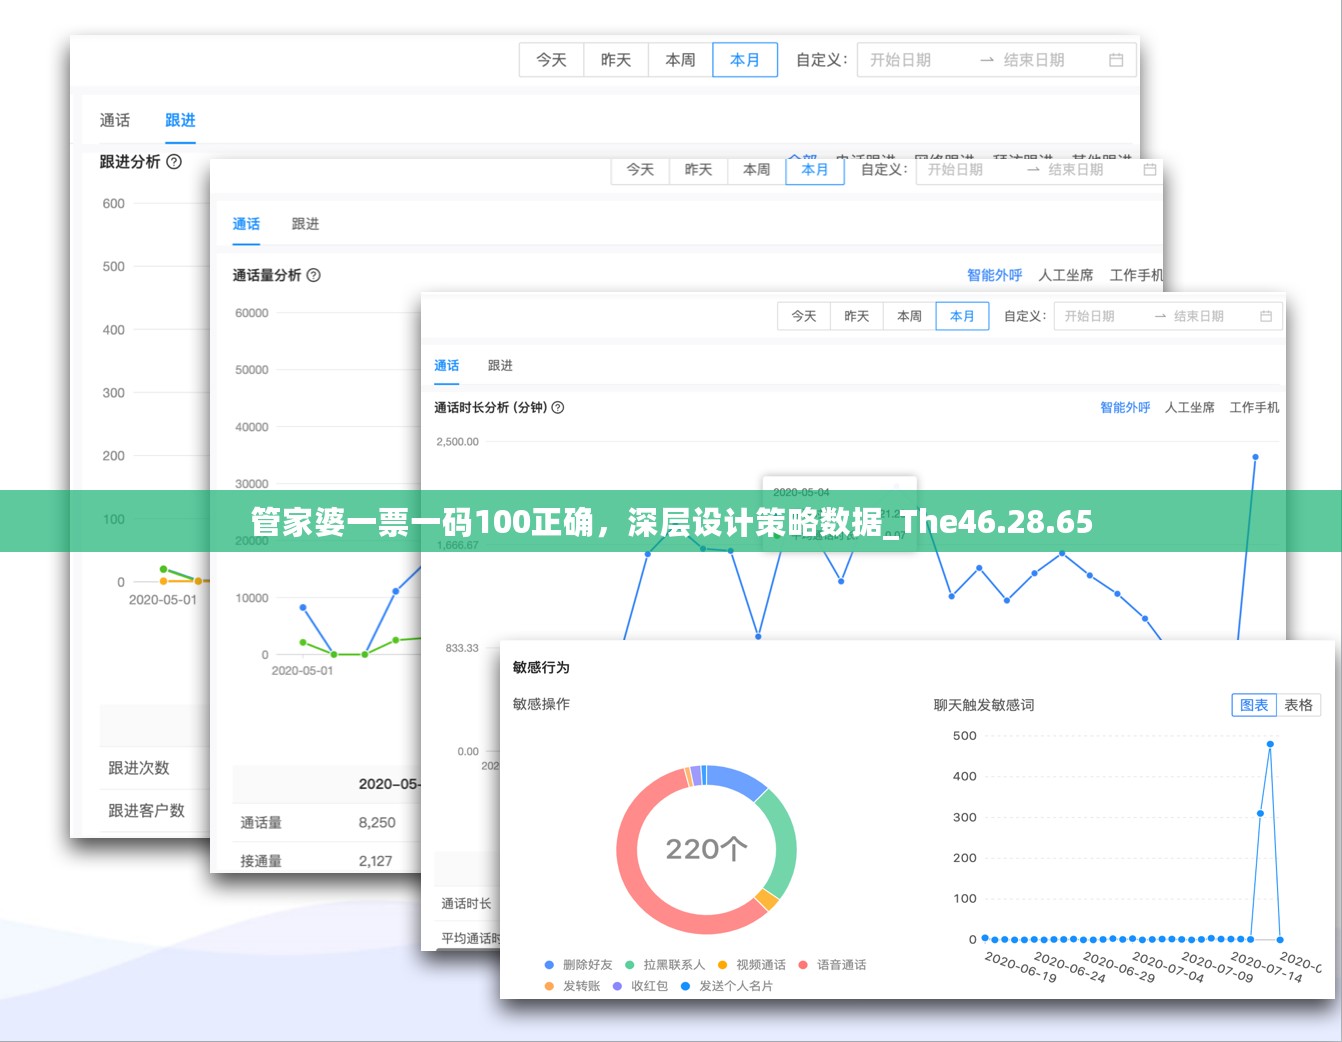
Task: Click arrow between dates in 通话时长分析 window
Action: [x=1160, y=316]
